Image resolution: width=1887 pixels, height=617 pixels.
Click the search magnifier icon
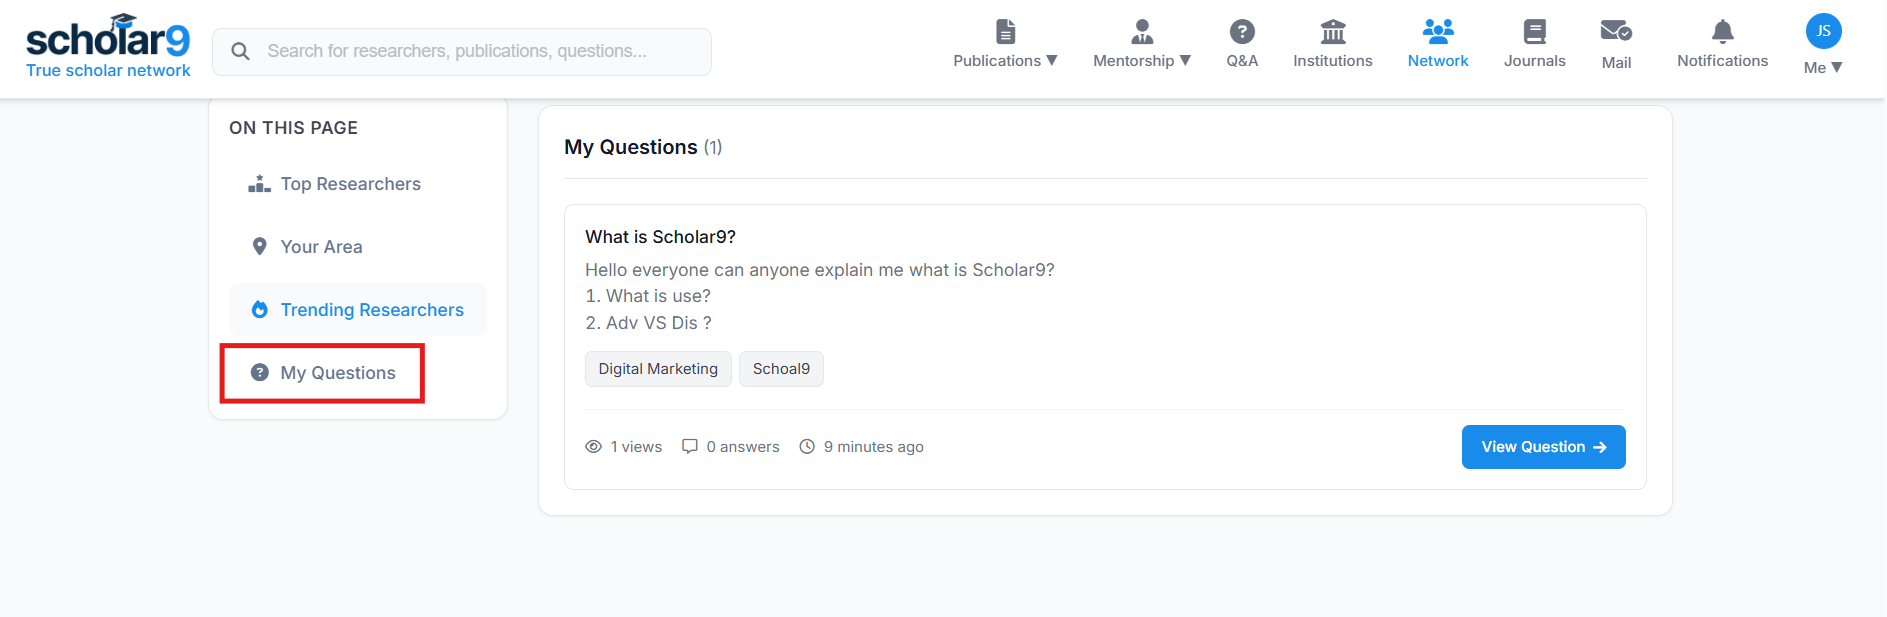click(x=240, y=51)
